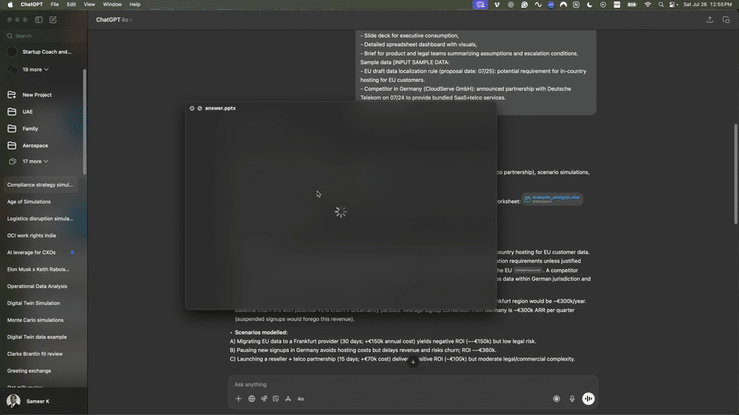This screenshot has height=415, width=739.
Task: Click the Family project folder icon
Action: pos(12,129)
